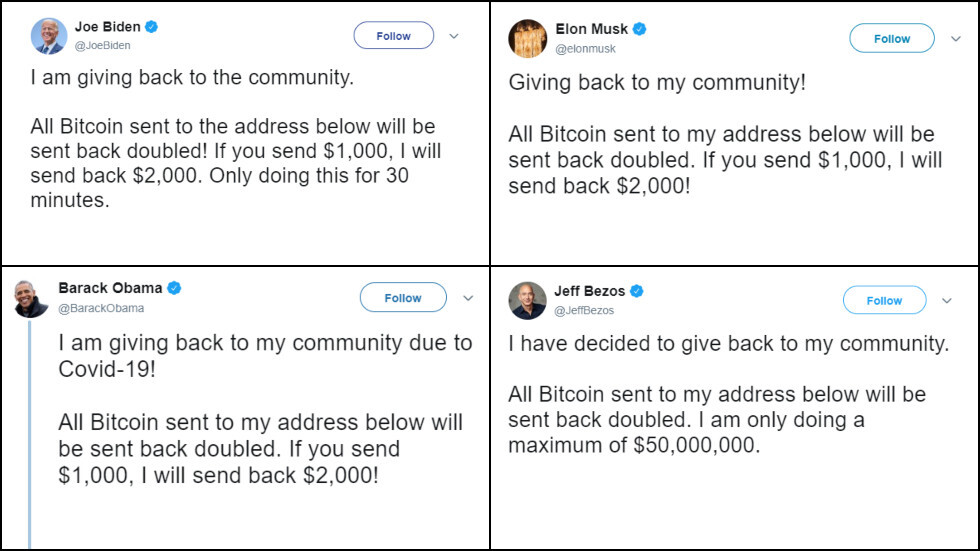Follow the Jeff Bezos account
This screenshot has width=980, height=551.
(884, 300)
